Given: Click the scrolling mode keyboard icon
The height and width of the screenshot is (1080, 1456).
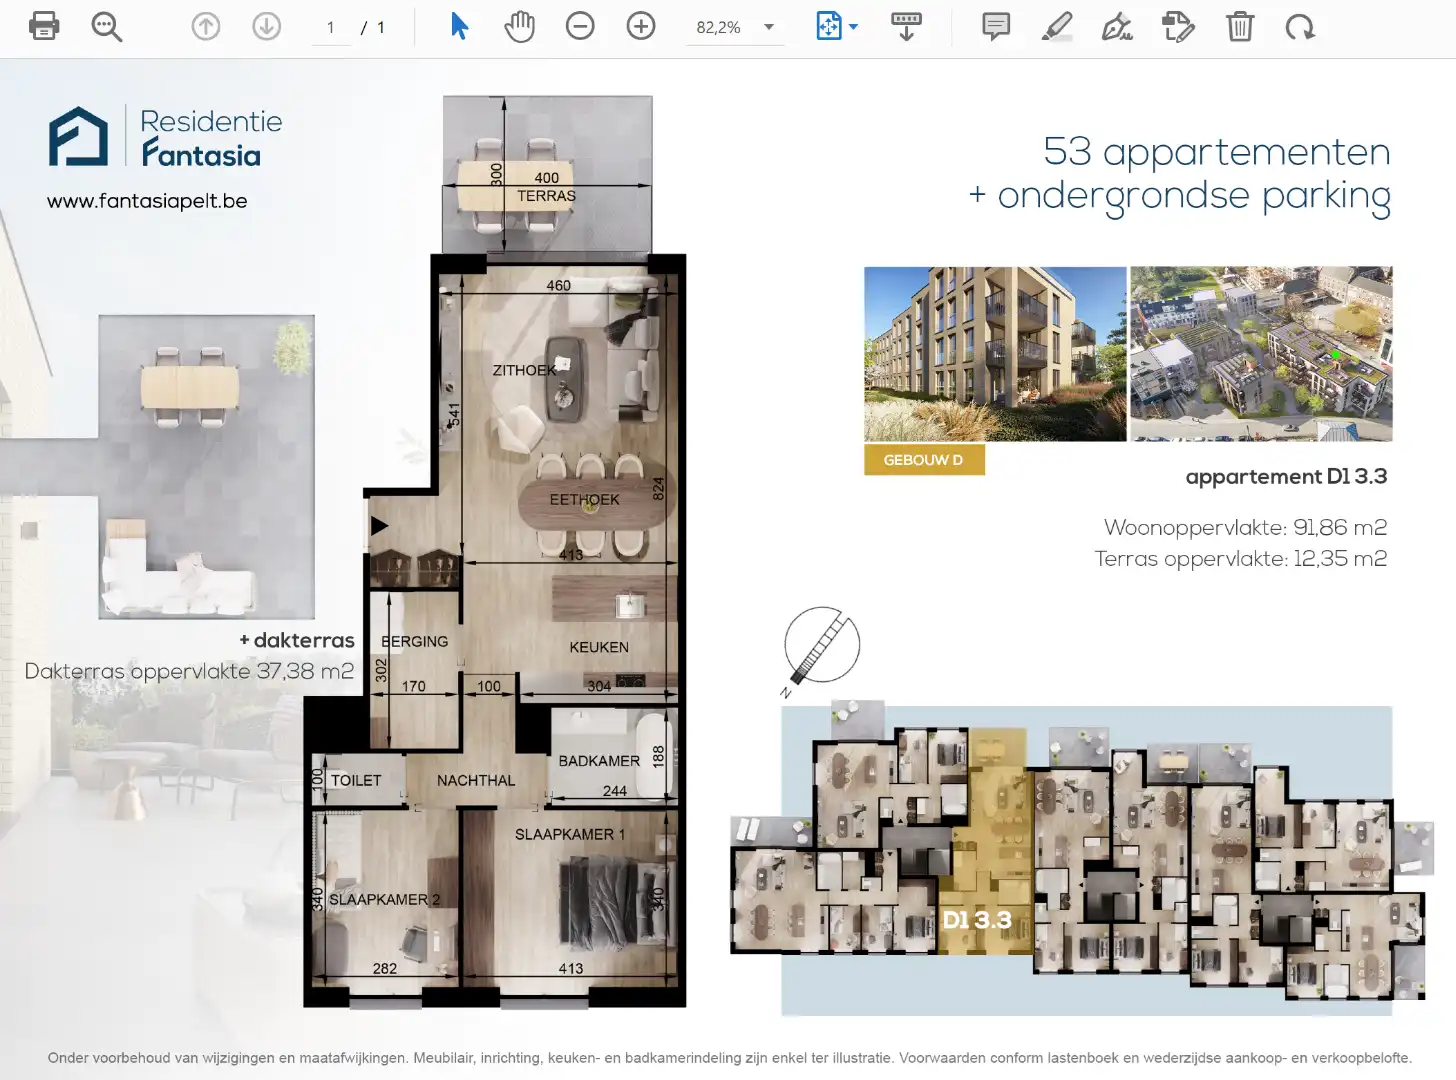Looking at the screenshot, I should (x=906, y=26).
